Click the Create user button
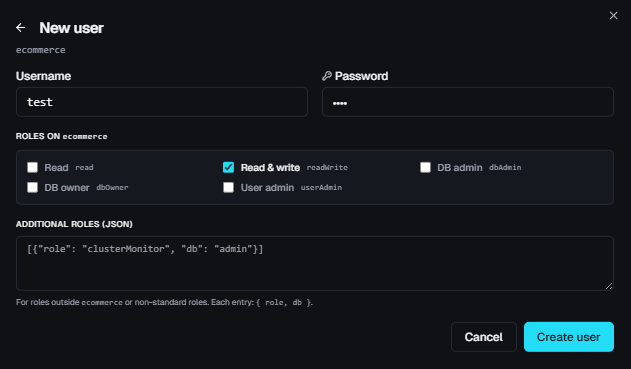Viewport: 631px width, 369px height. pos(569,337)
